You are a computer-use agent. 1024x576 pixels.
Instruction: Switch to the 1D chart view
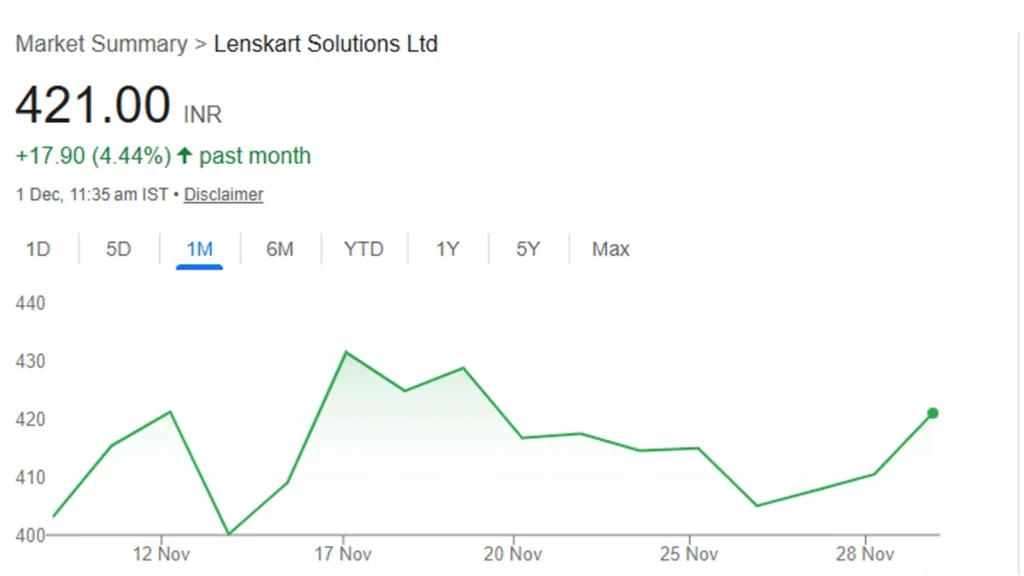[x=37, y=249]
